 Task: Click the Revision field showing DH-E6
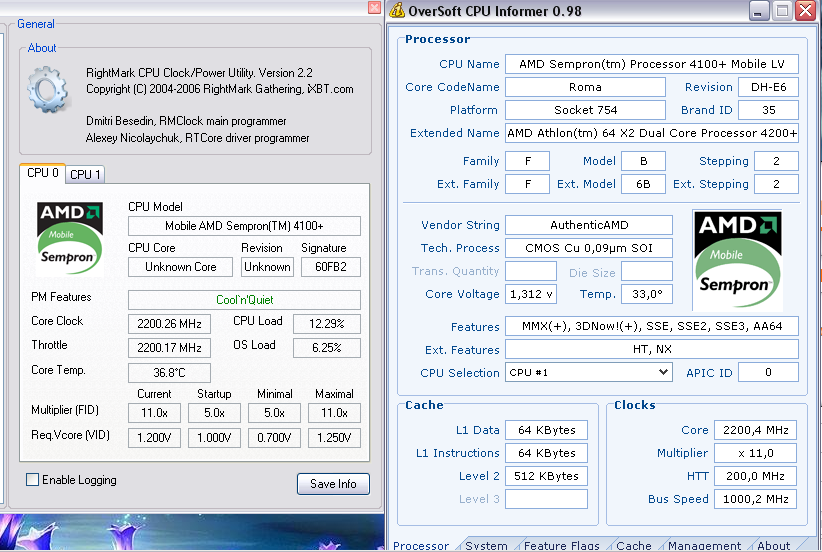coord(768,87)
